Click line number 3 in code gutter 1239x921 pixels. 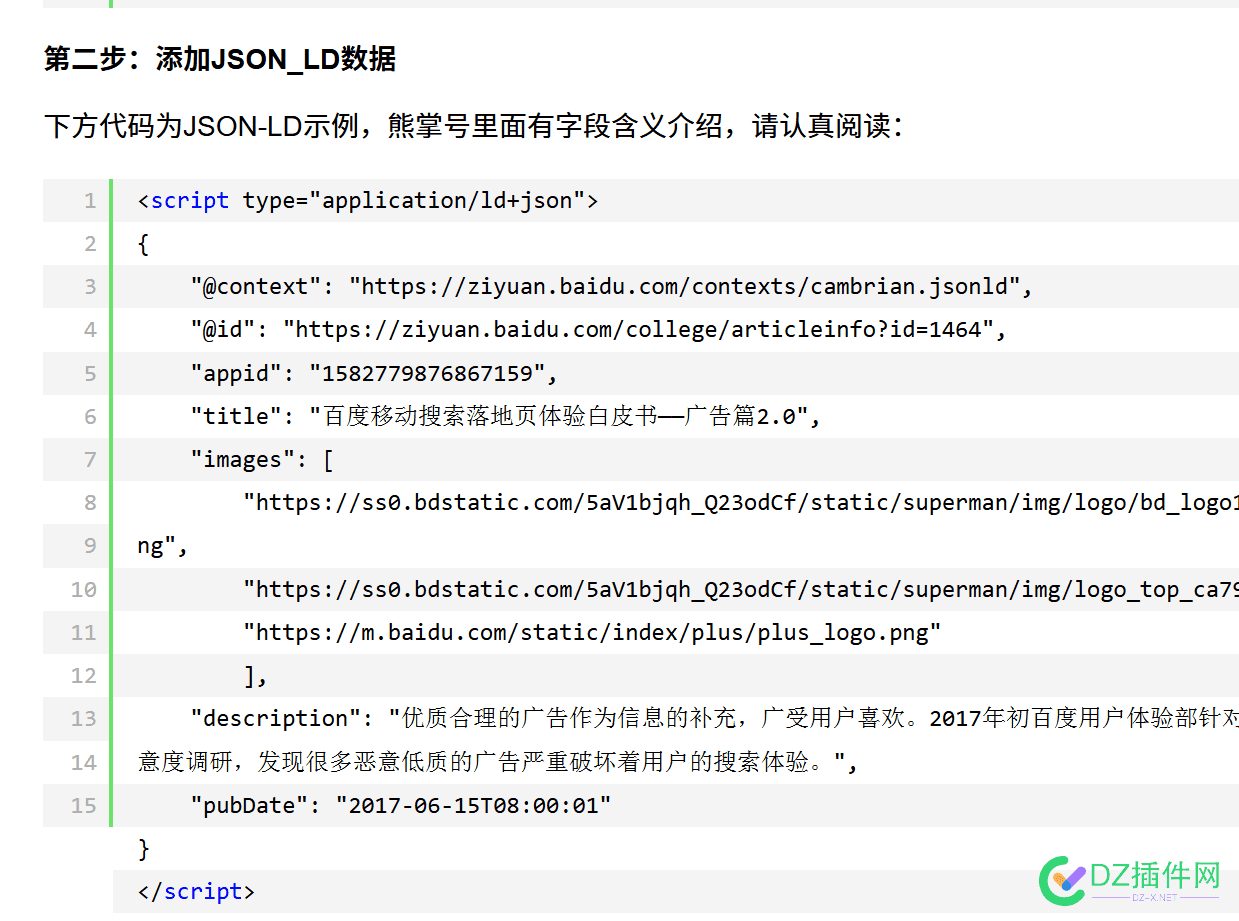pos(90,287)
